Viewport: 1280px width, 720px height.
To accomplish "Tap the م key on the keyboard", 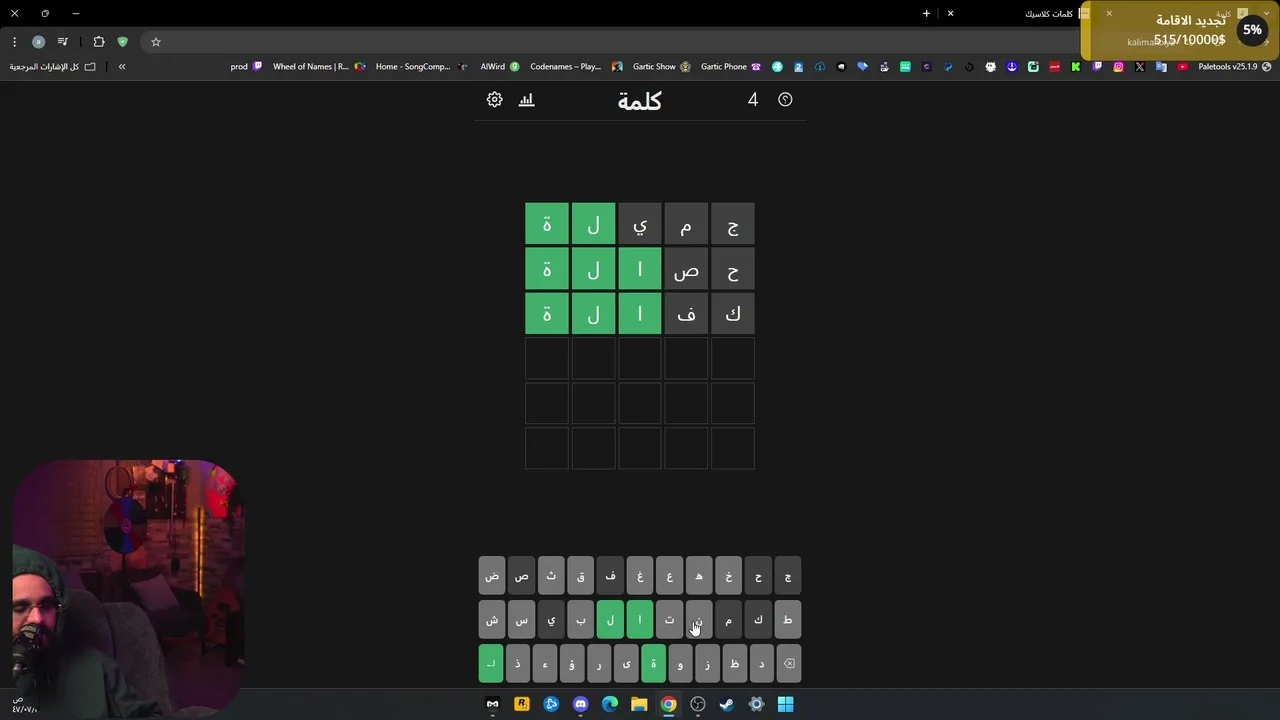I will tap(728, 620).
